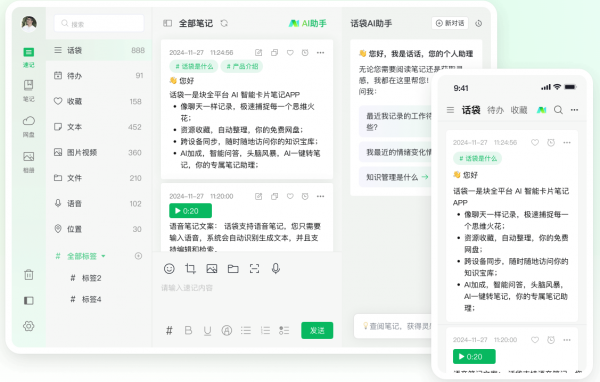The height and width of the screenshot is (382, 600).
Task: Select the 文件 files category
Action: click(99, 178)
